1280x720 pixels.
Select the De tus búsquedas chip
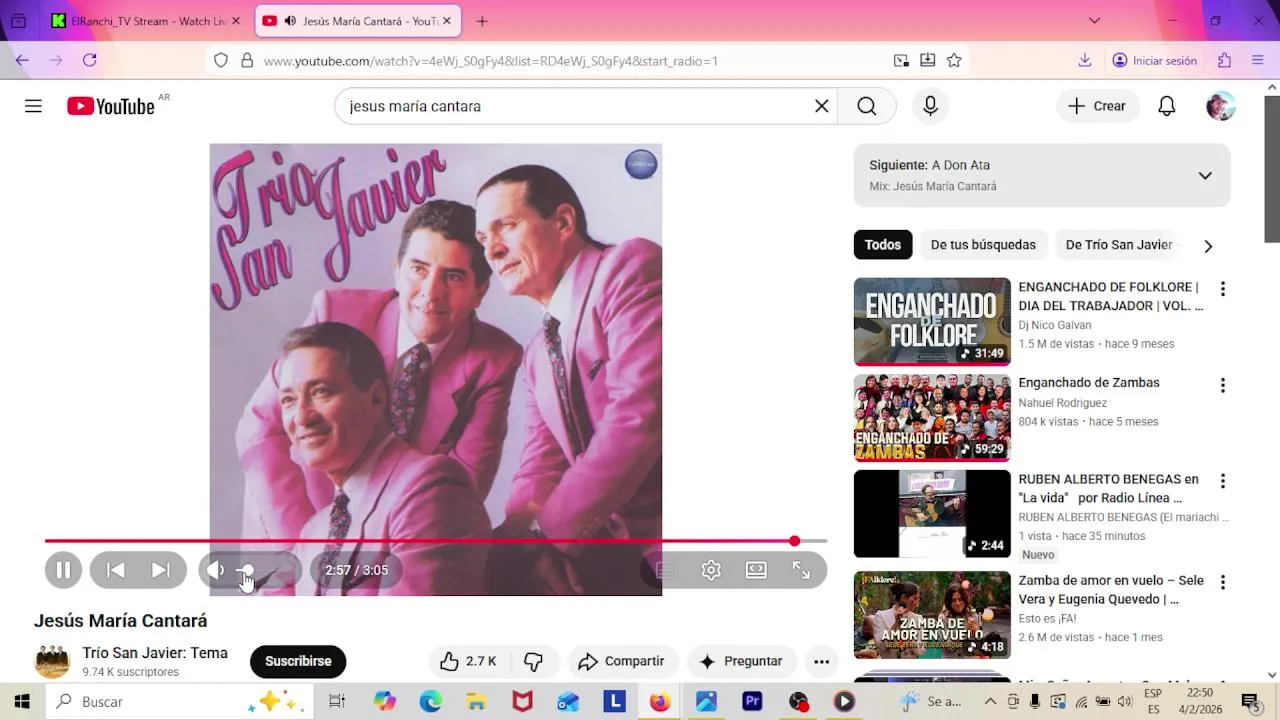tap(983, 245)
